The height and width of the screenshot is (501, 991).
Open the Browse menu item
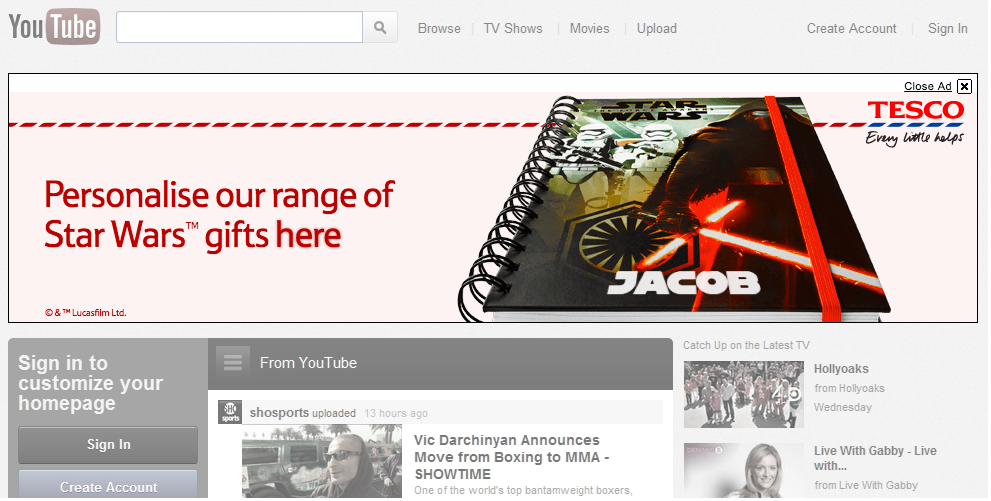pos(439,28)
